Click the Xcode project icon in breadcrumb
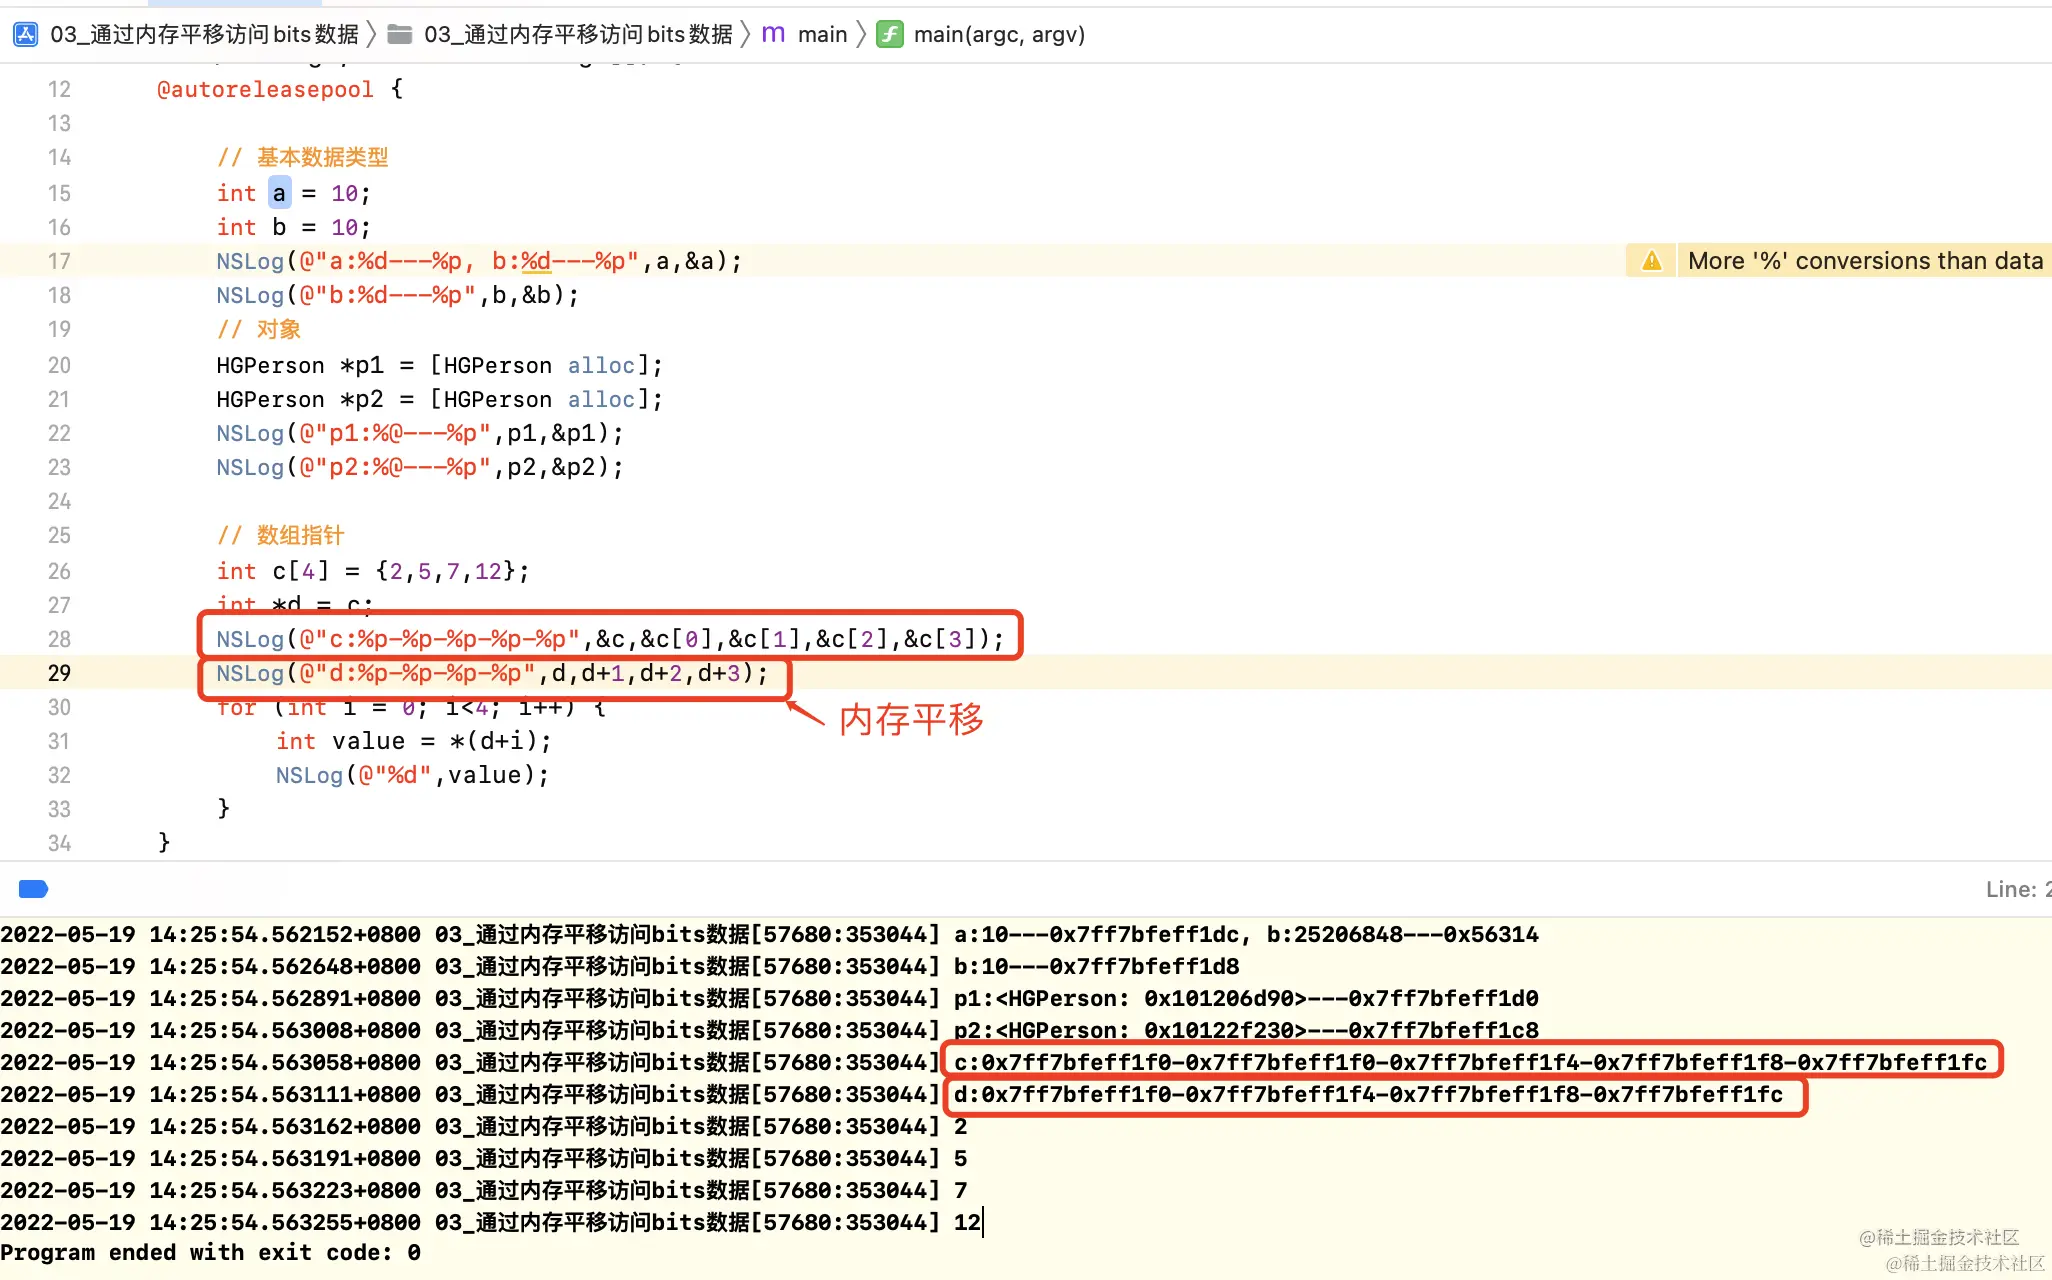 pos(25,35)
